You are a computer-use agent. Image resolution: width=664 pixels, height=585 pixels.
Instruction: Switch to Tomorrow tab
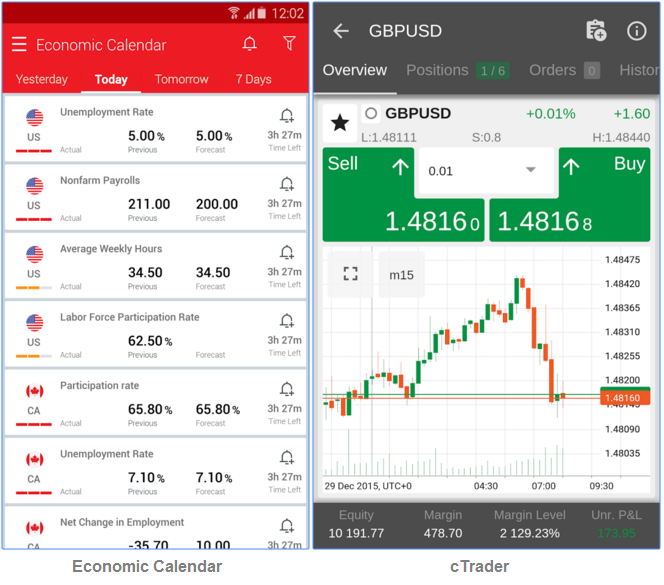(181, 79)
